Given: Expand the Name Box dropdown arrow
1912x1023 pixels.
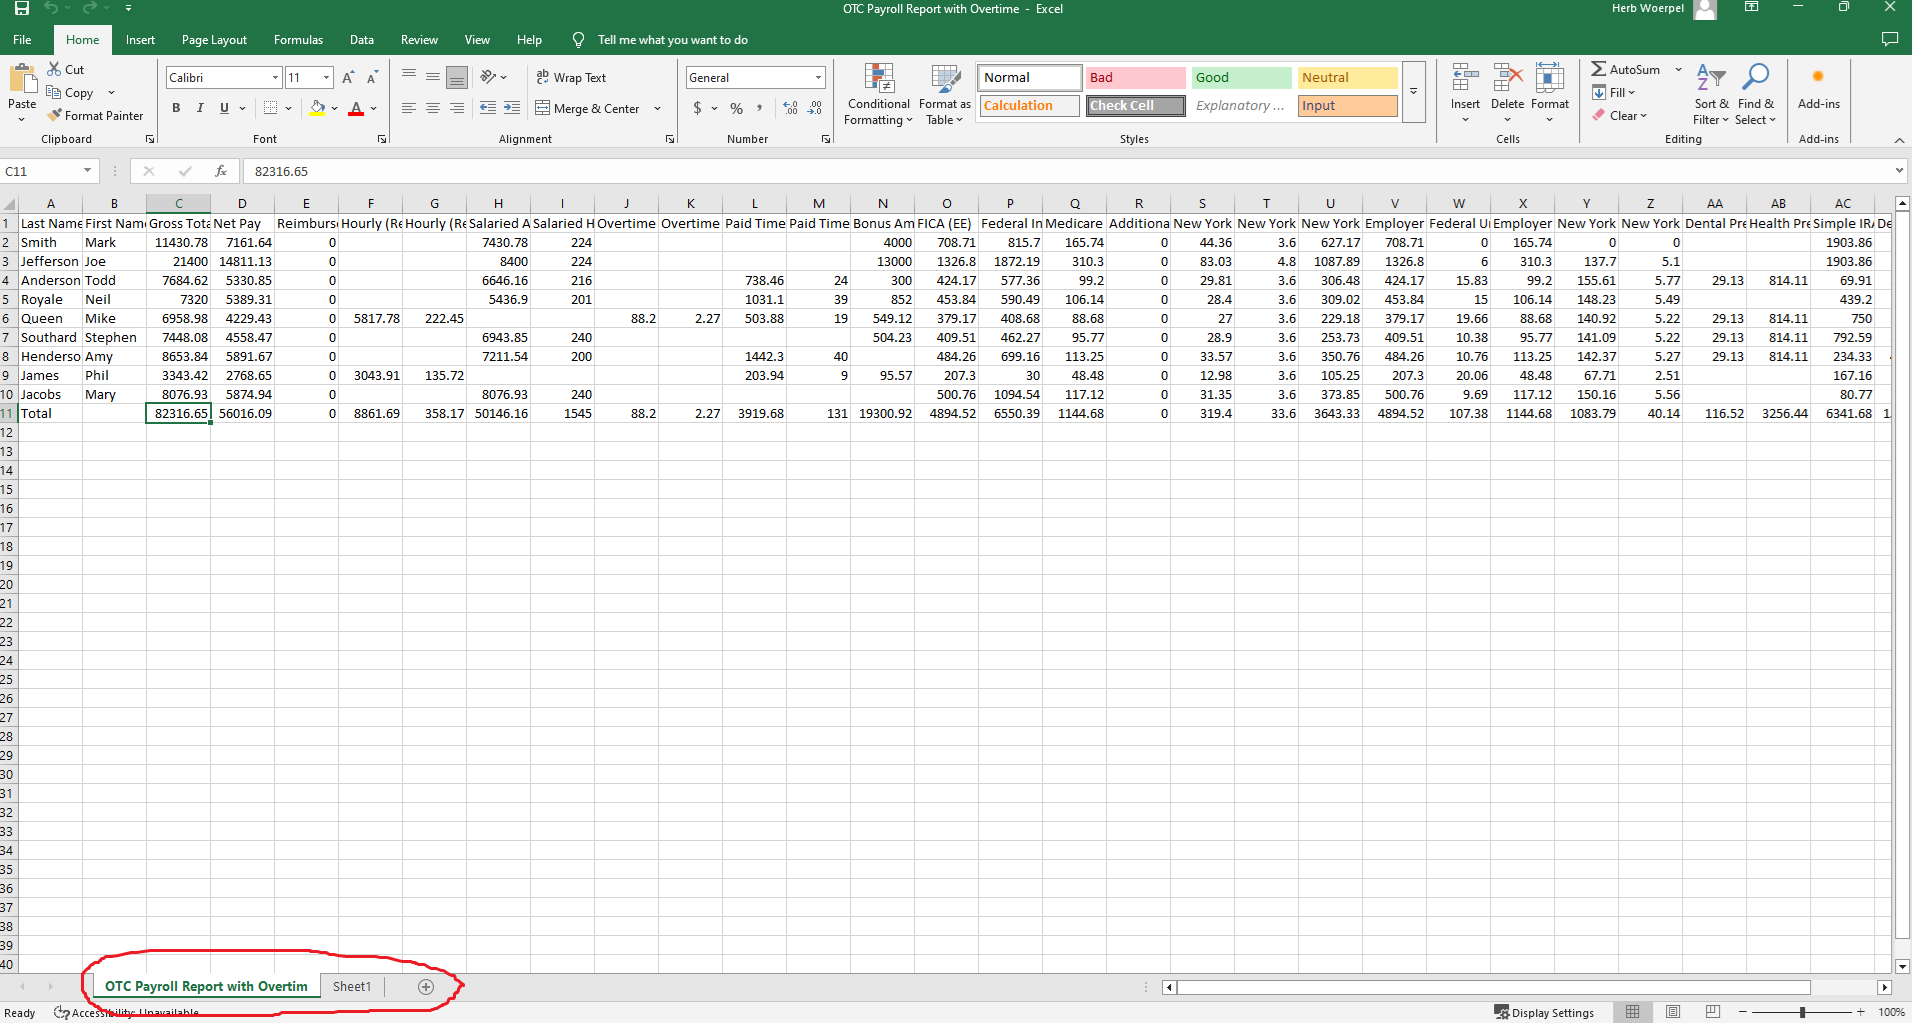Looking at the screenshot, I should (x=87, y=171).
